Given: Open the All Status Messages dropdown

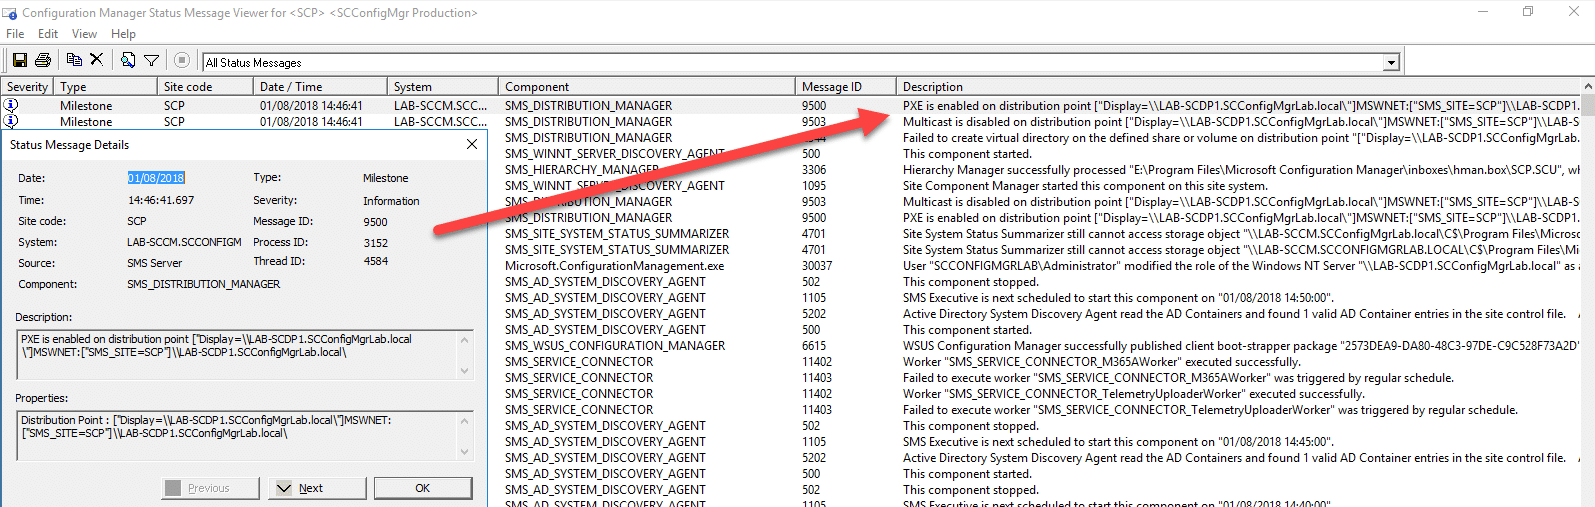Looking at the screenshot, I should pos(1391,62).
